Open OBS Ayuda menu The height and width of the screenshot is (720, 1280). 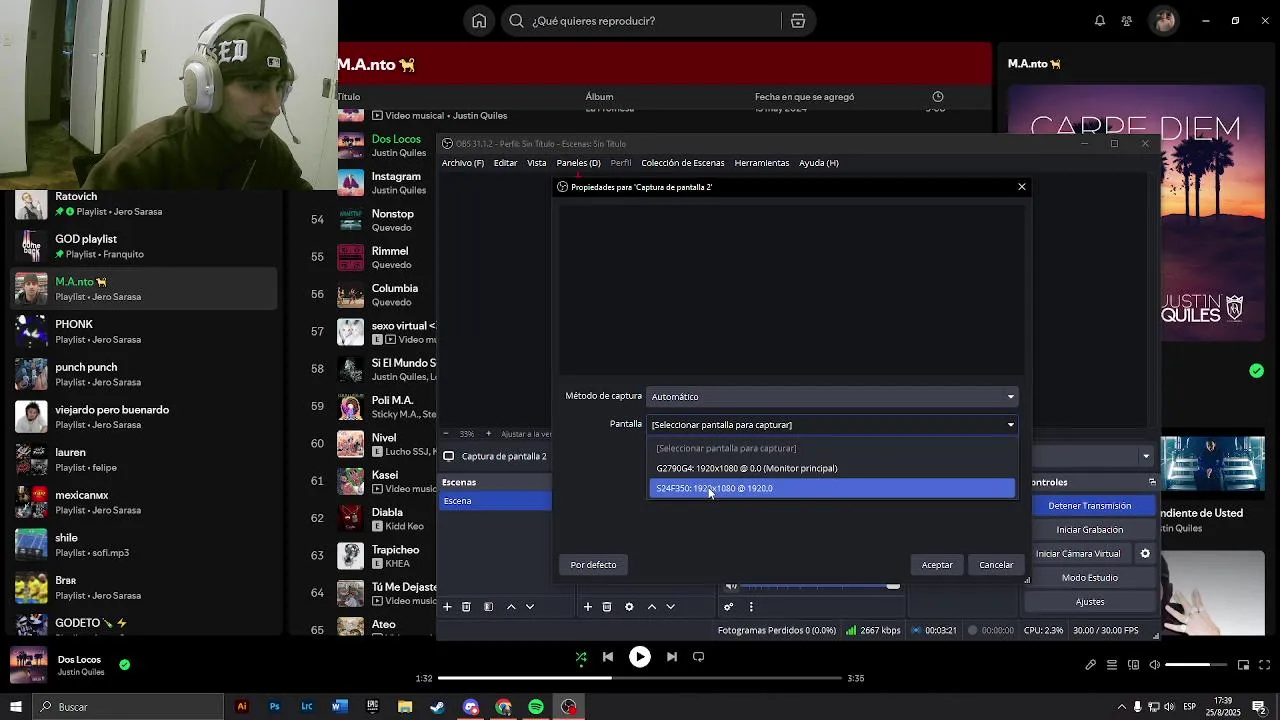click(x=818, y=163)
